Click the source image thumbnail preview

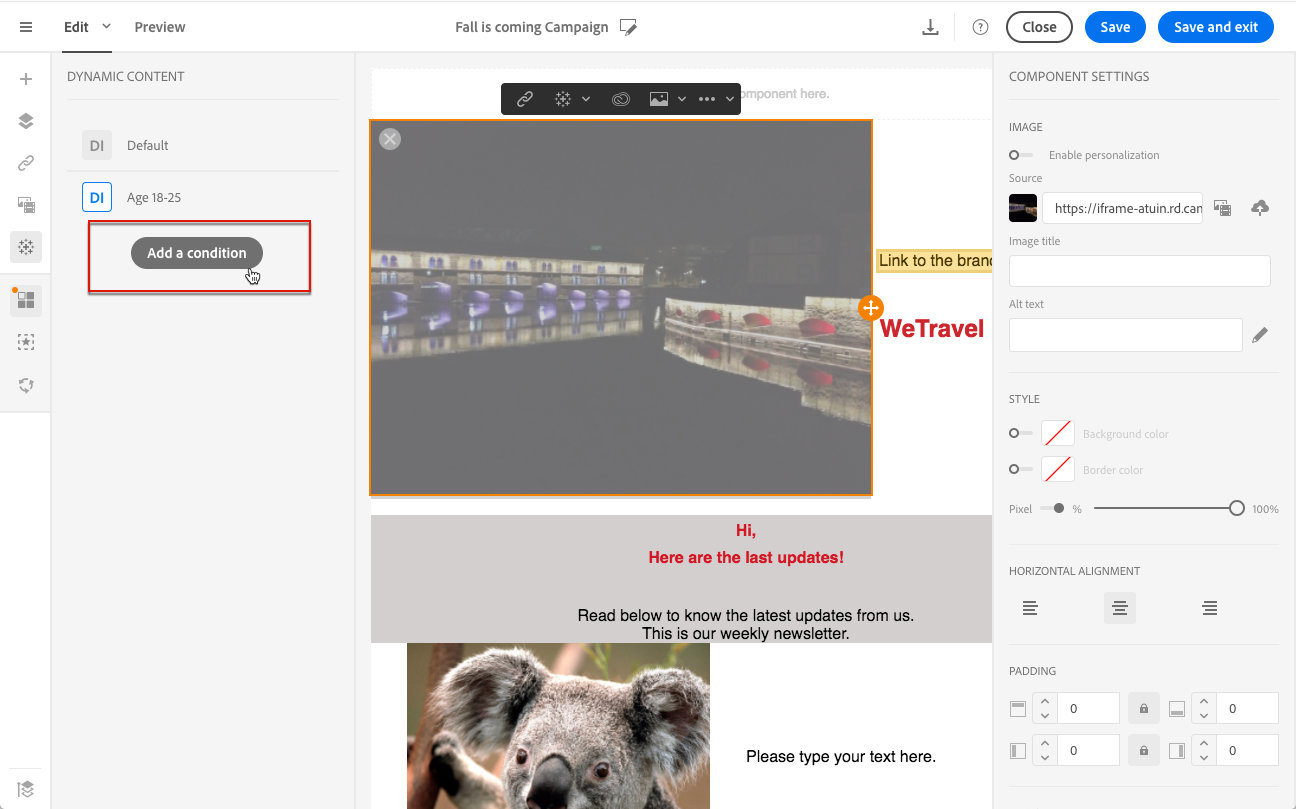[x=1023, y=208]
